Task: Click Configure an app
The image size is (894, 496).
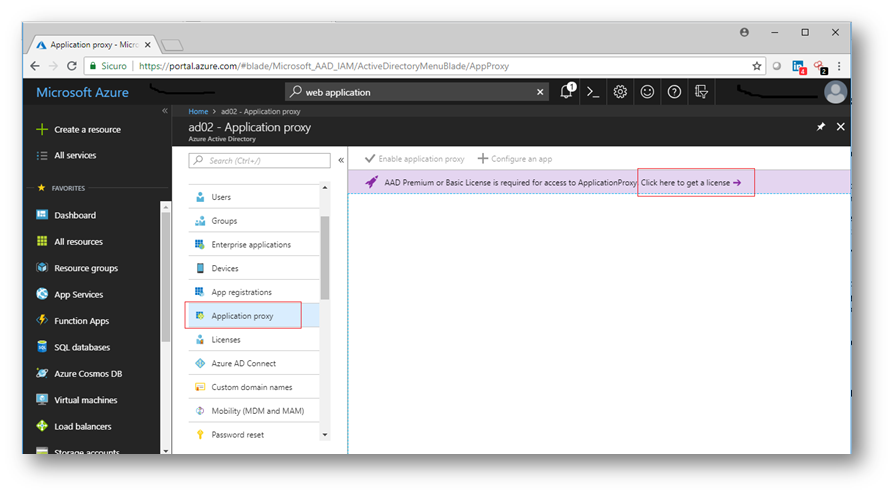Action: (515, 158)
